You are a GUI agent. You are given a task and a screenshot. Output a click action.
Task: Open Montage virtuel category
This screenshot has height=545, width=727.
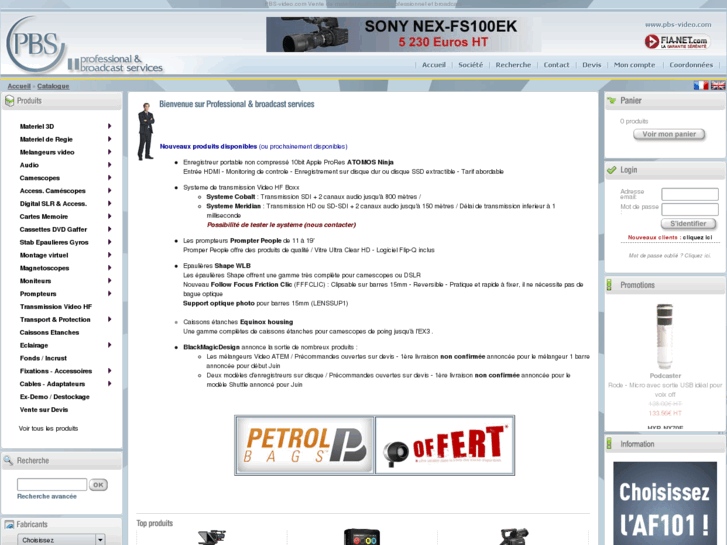point(44,255)
